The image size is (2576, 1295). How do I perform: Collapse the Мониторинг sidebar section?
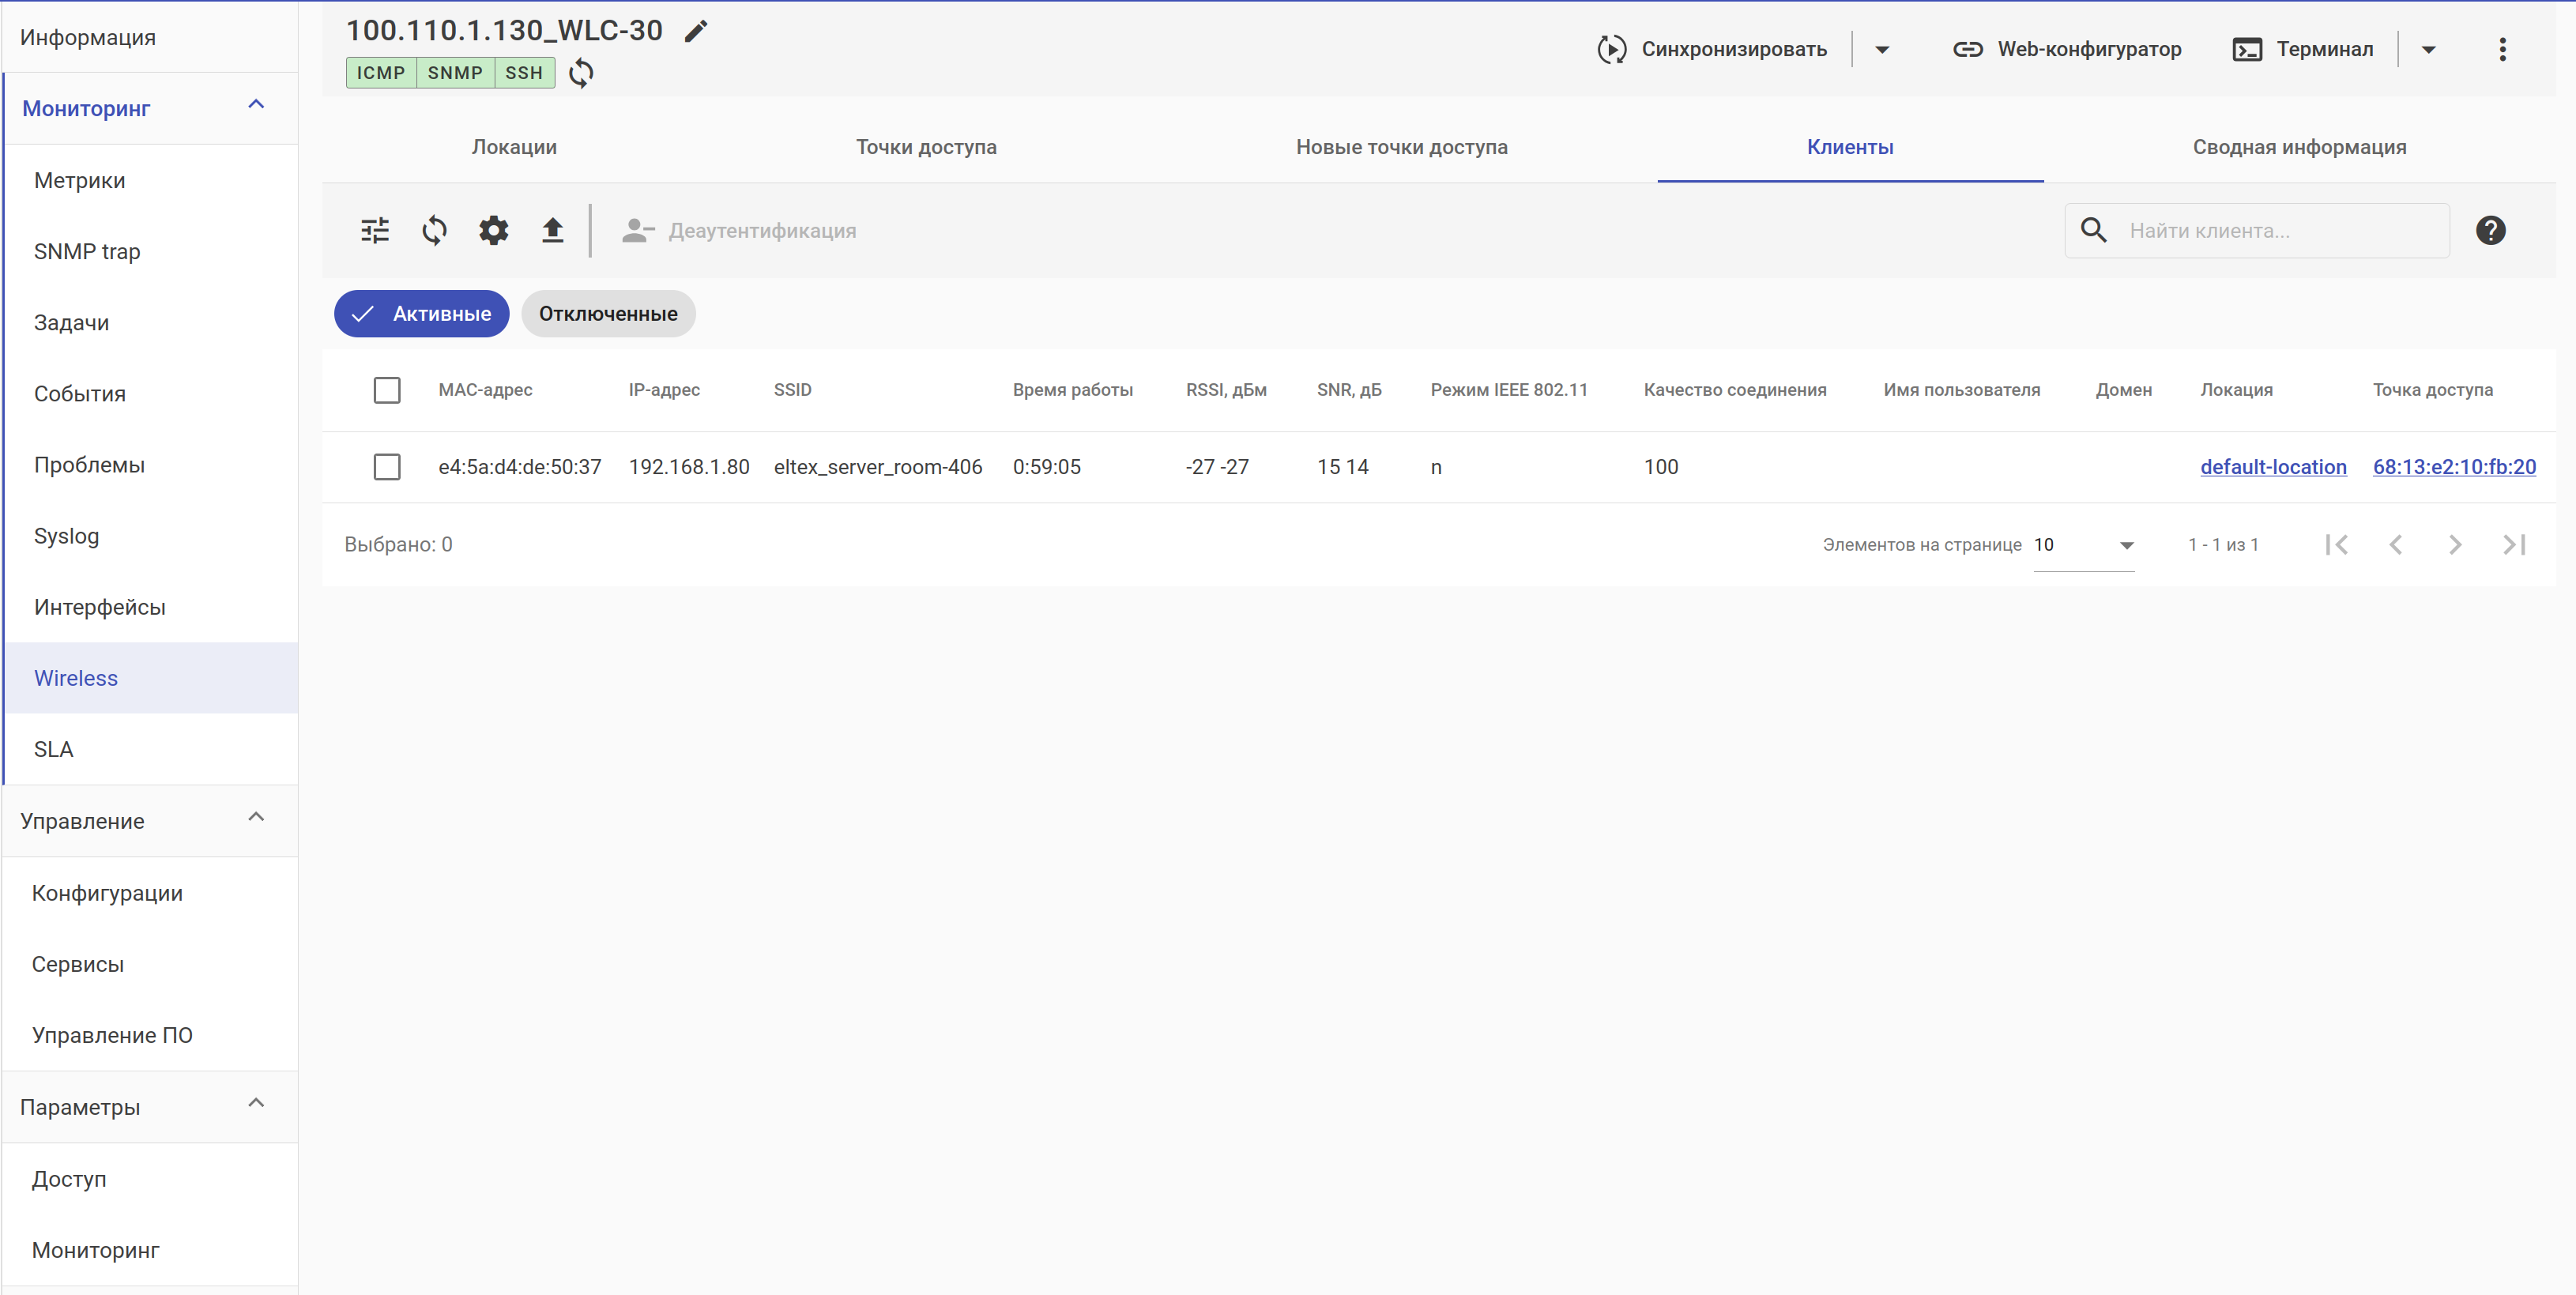[x=256, y=105]
